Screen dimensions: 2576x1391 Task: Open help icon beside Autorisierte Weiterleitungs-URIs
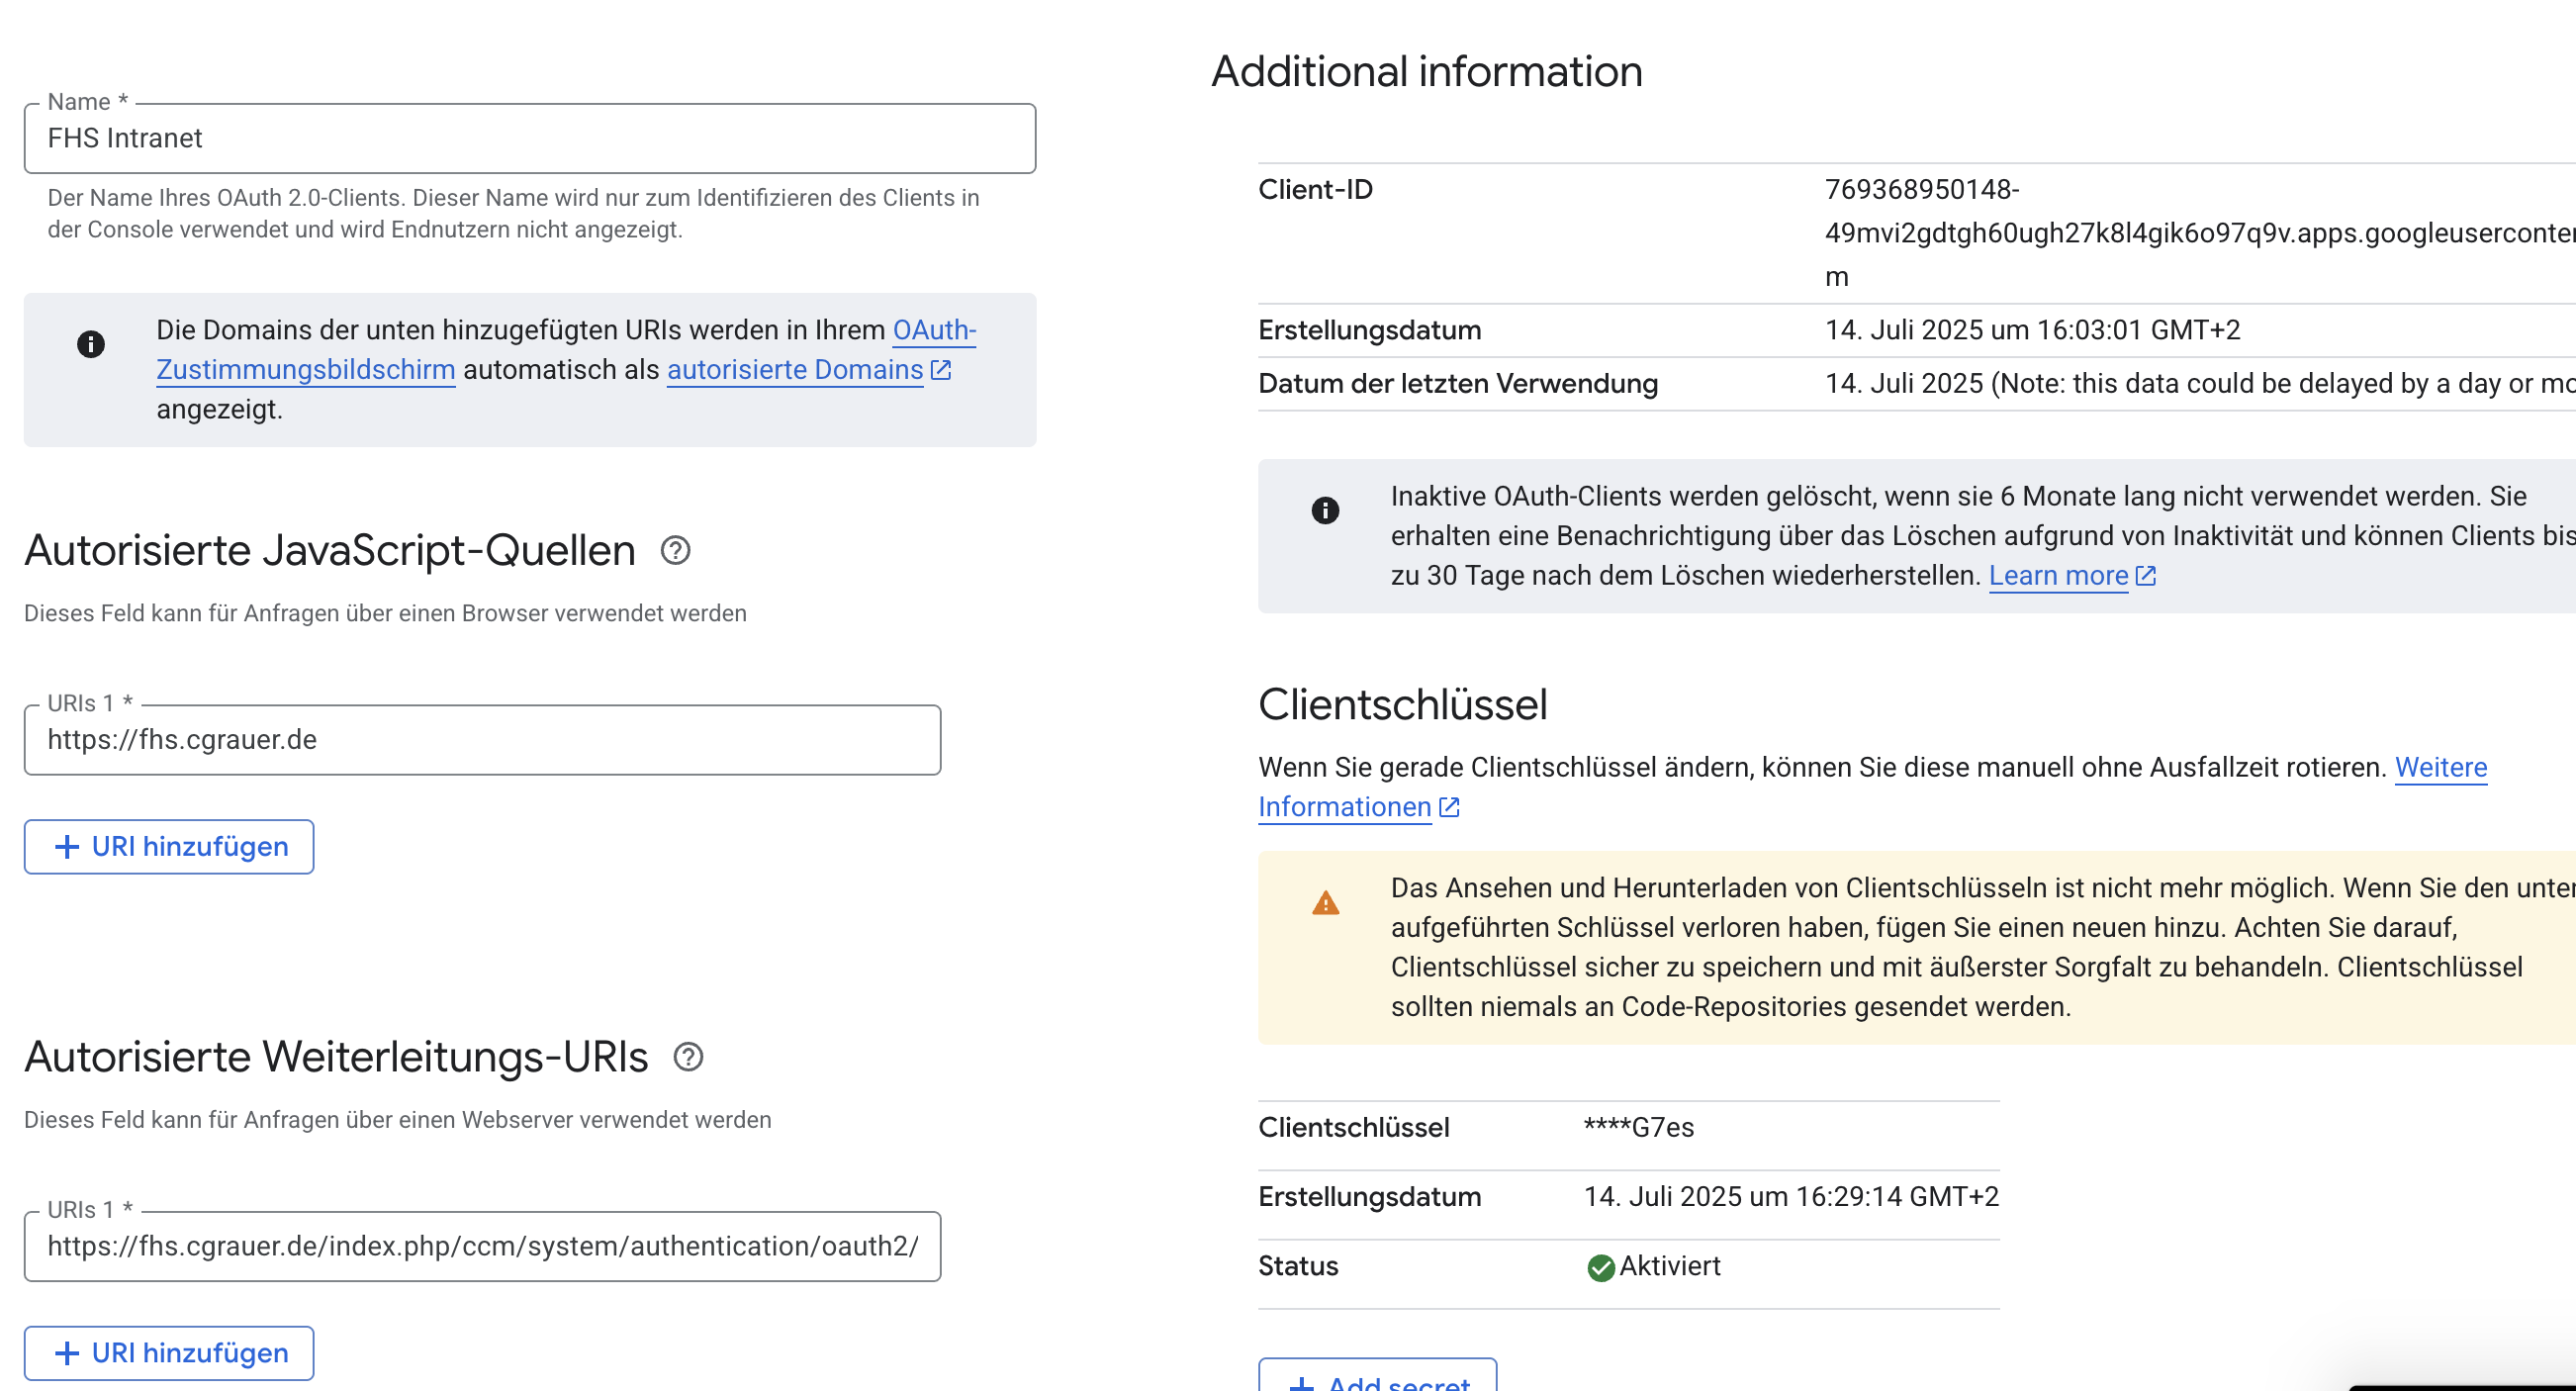coord(688,1056)
